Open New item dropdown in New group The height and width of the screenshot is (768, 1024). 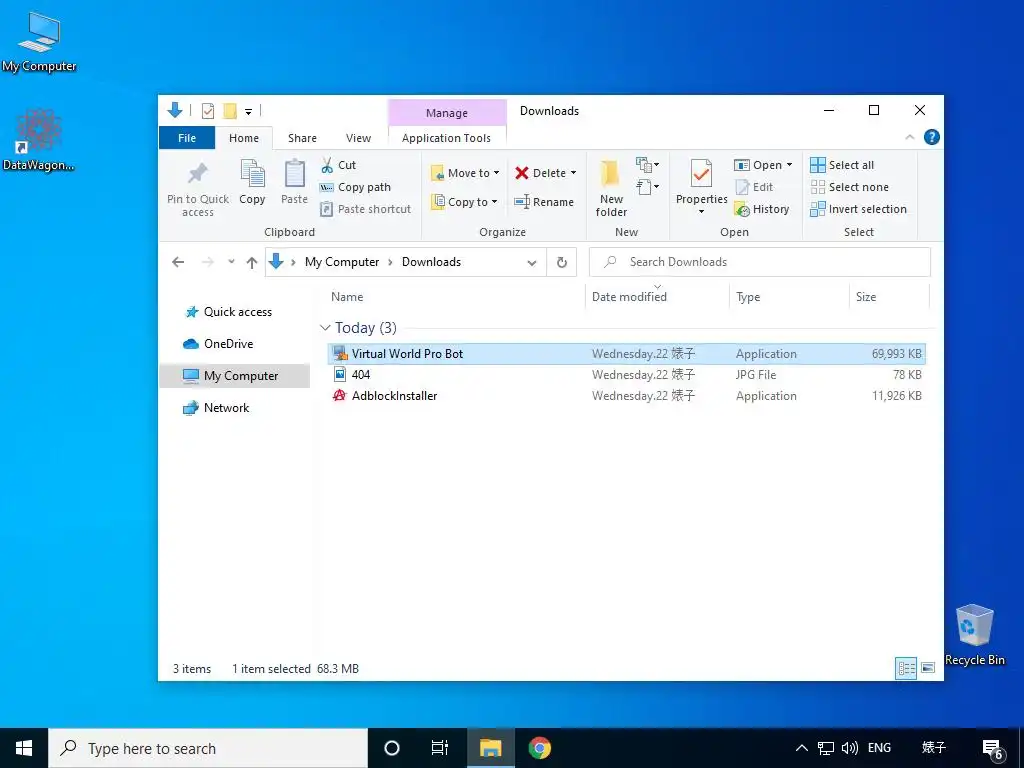point(648,165)
